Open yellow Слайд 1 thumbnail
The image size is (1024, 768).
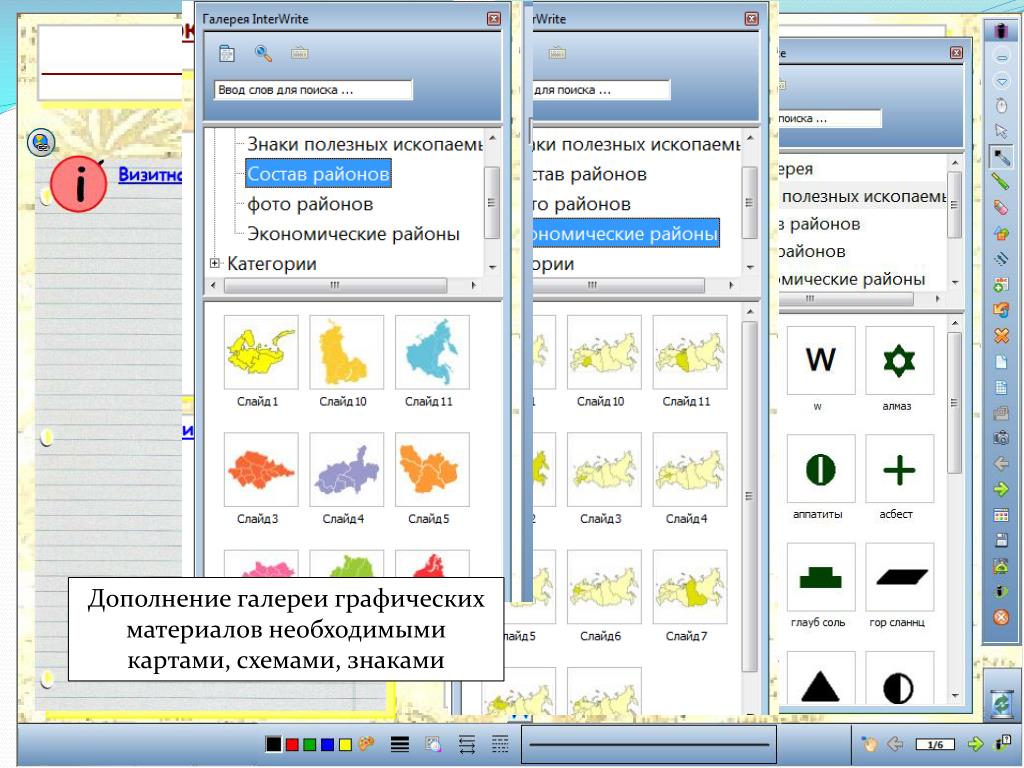[261, 352]
